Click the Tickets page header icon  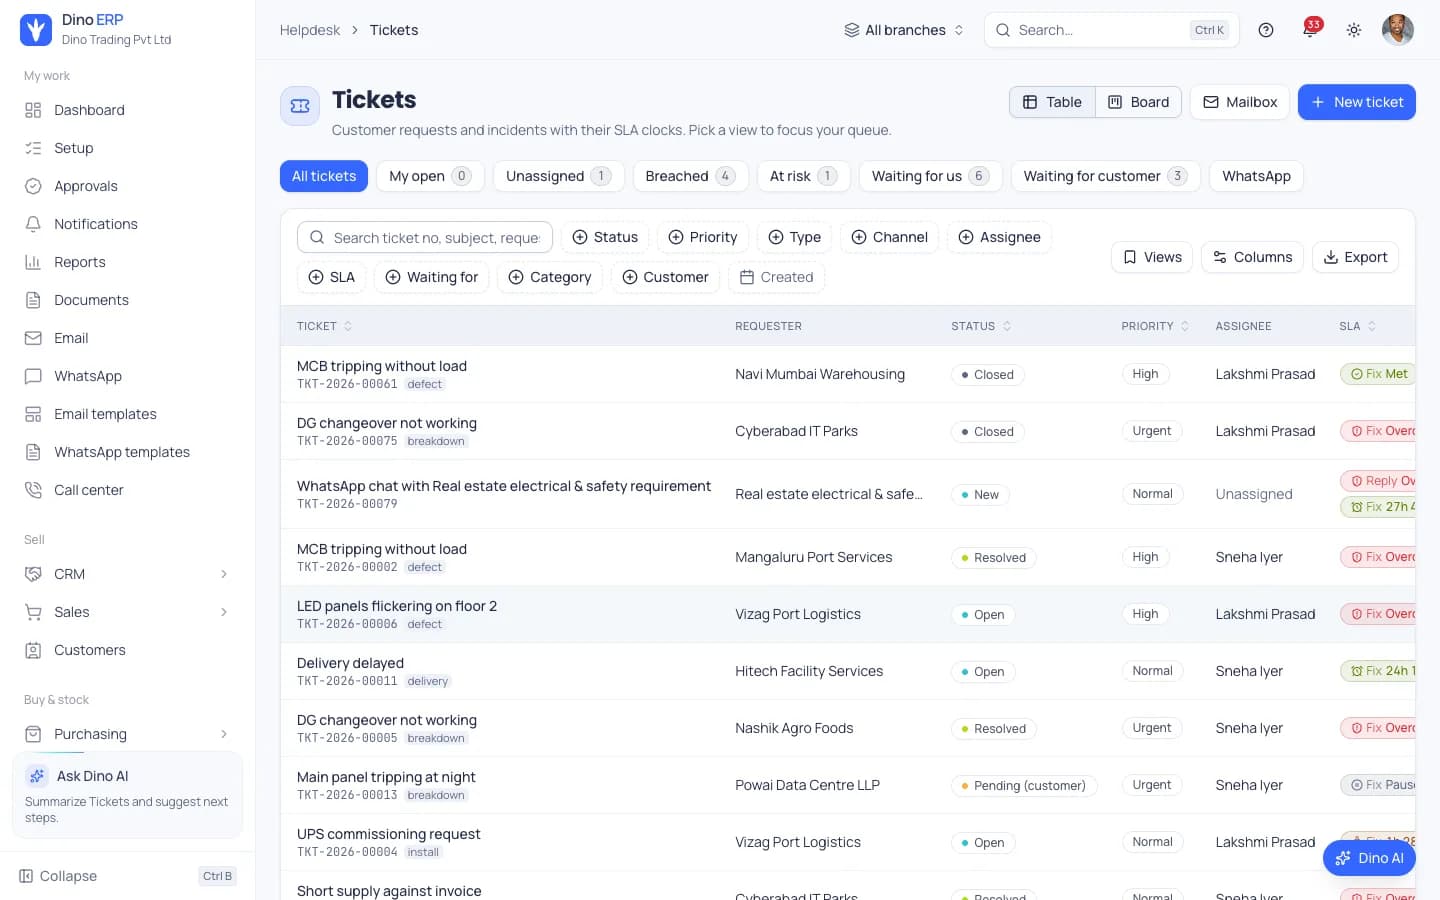tap(300, 106)
